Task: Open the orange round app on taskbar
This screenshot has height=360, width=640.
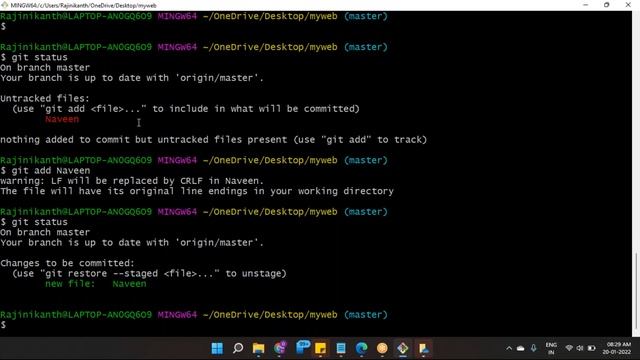Action: 382,348
